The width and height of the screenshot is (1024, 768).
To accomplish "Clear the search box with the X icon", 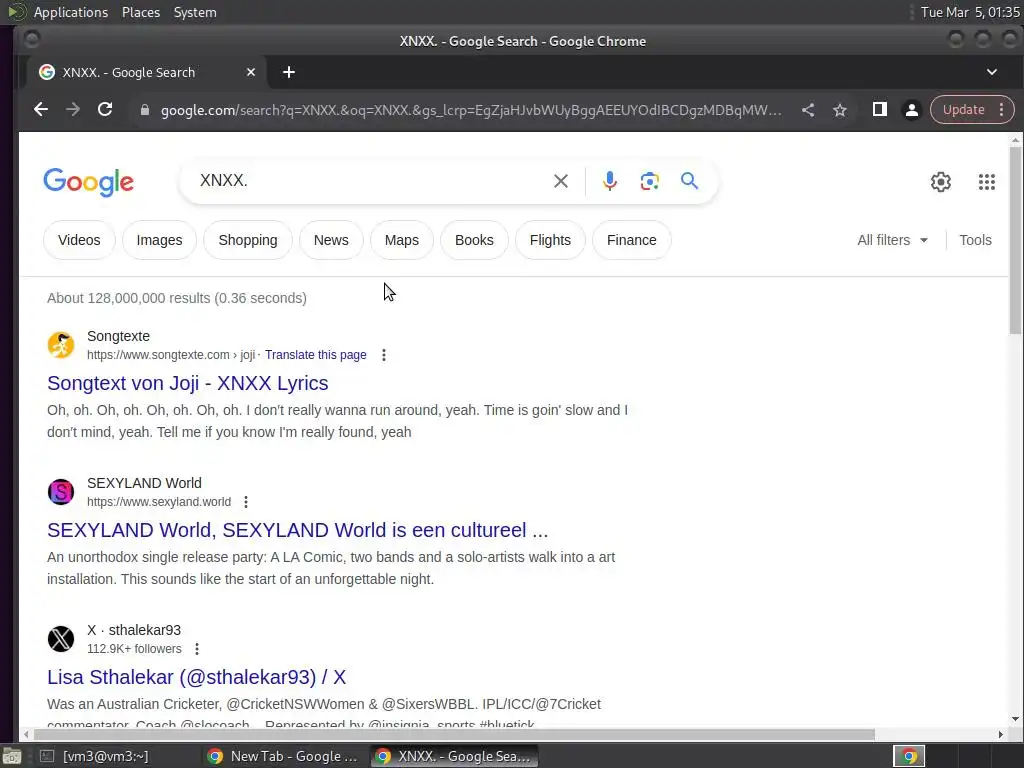I will click(561, 181).
